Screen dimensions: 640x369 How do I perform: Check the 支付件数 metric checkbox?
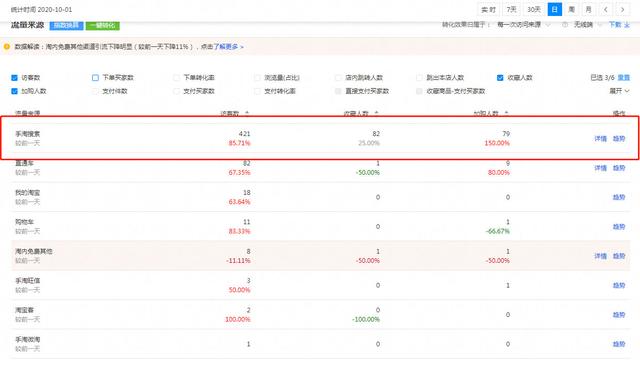coord(95,91)
